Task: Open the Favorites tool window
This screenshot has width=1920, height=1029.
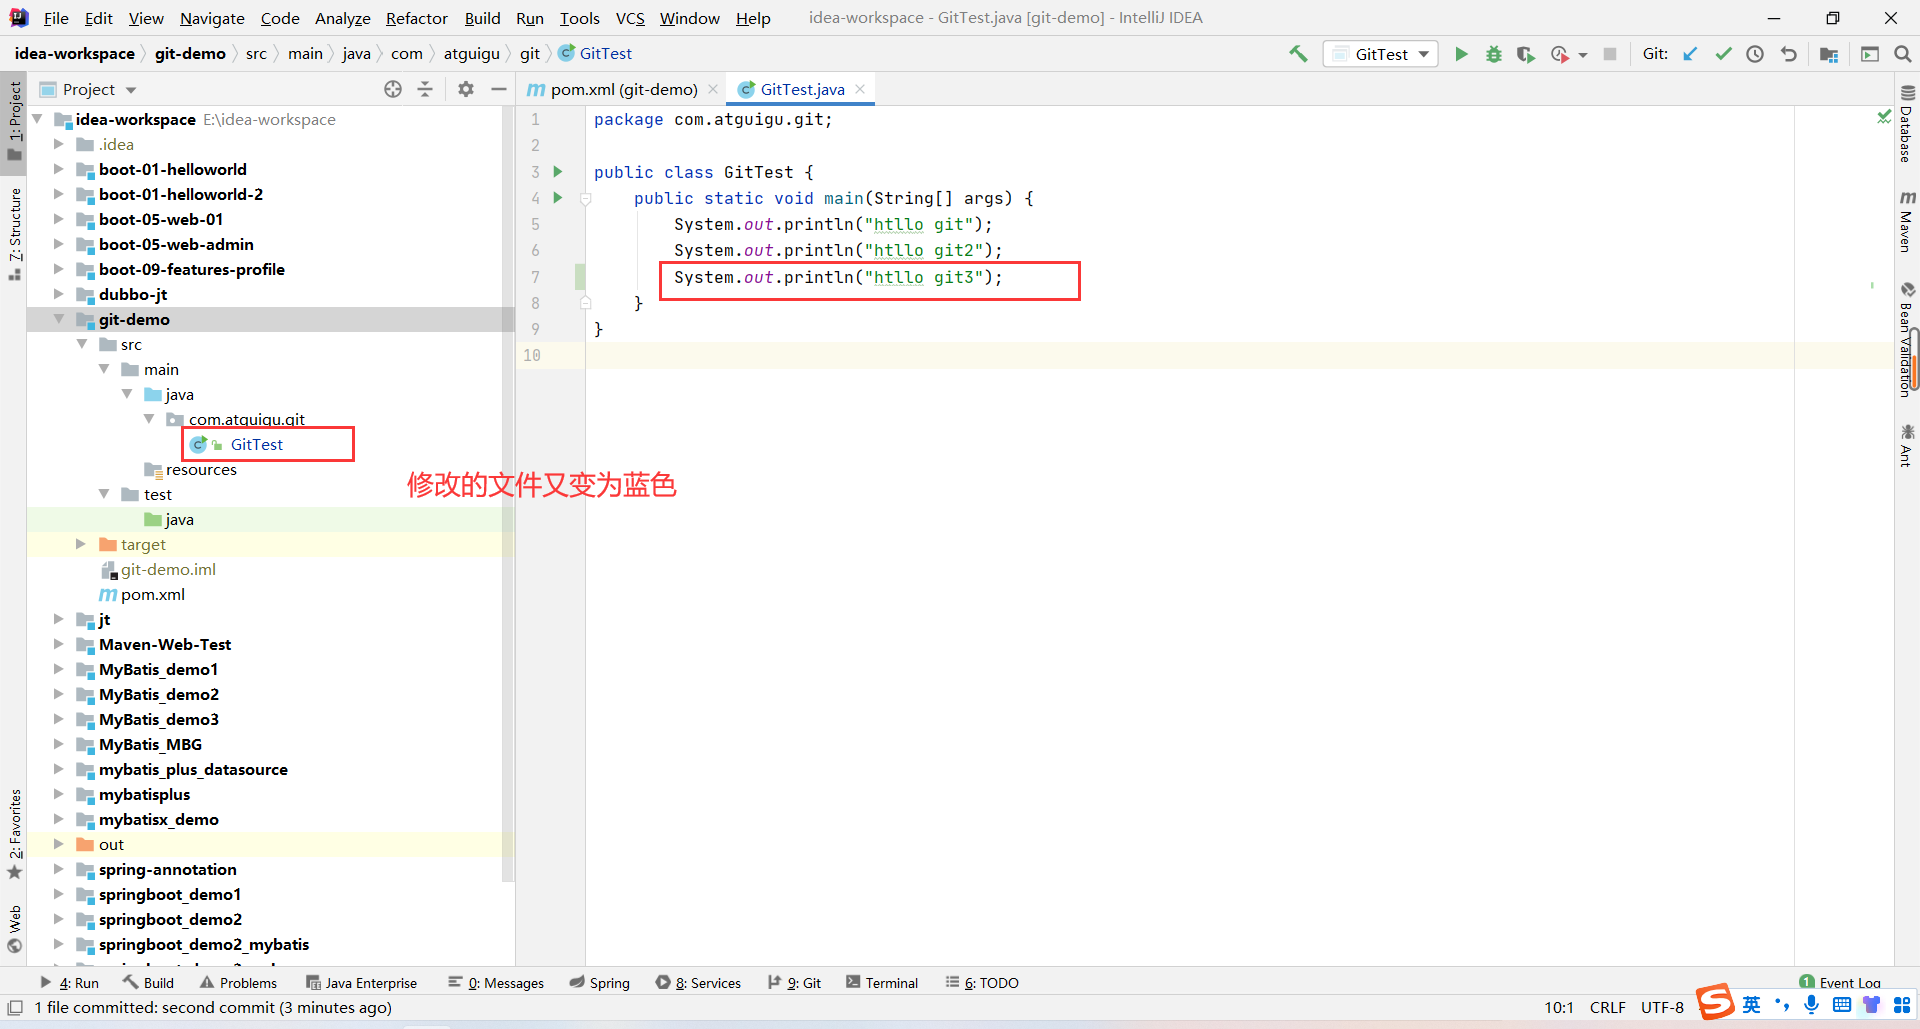Action: pyautogui.click(x=15, y=834)
